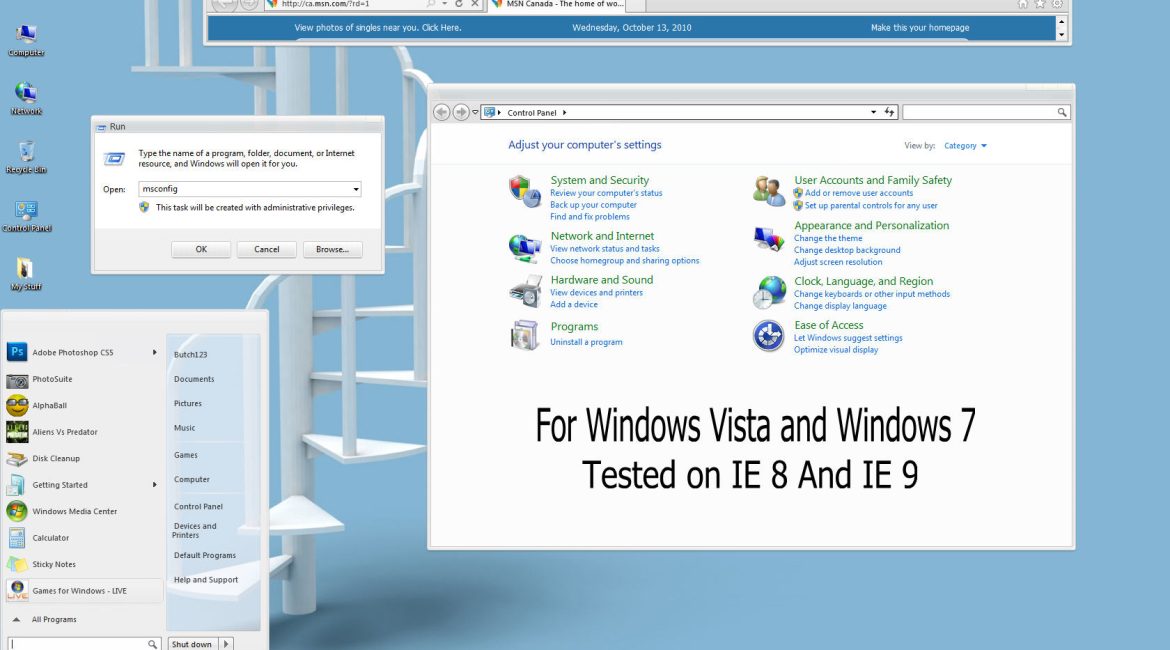Click the Make this your homepage link

[919, 28]
